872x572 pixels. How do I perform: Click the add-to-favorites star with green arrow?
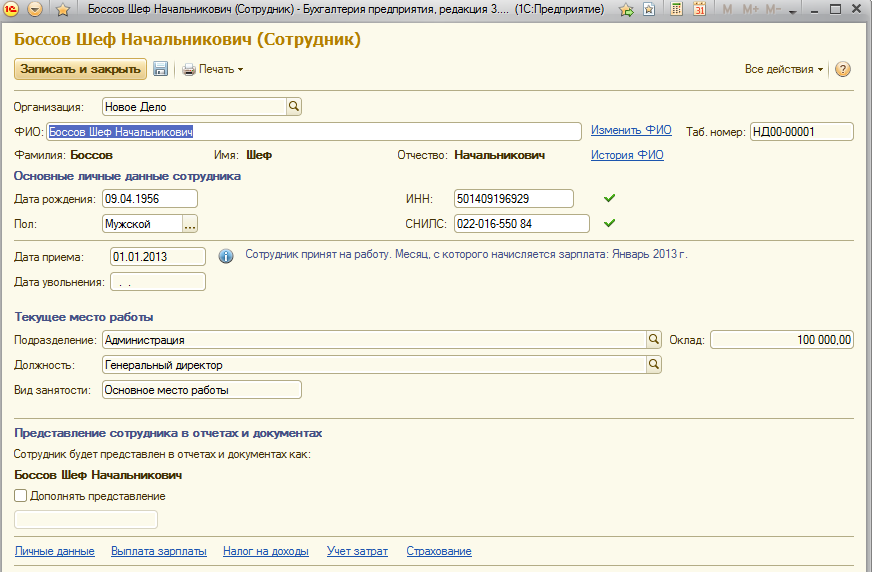point(627,9)
